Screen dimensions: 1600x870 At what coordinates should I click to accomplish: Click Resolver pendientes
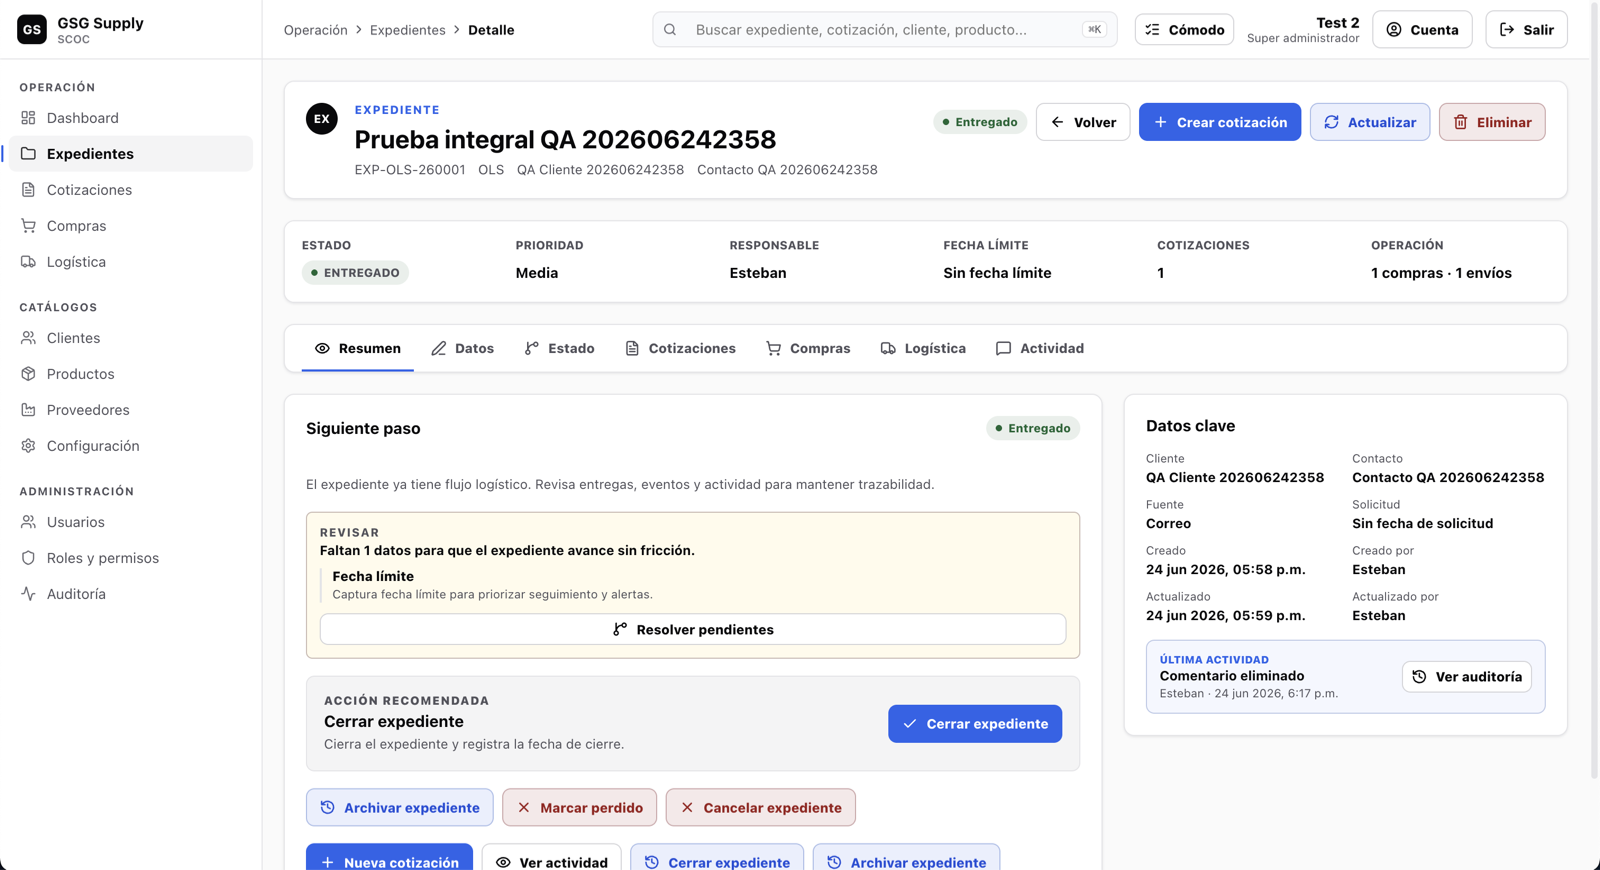693,629
